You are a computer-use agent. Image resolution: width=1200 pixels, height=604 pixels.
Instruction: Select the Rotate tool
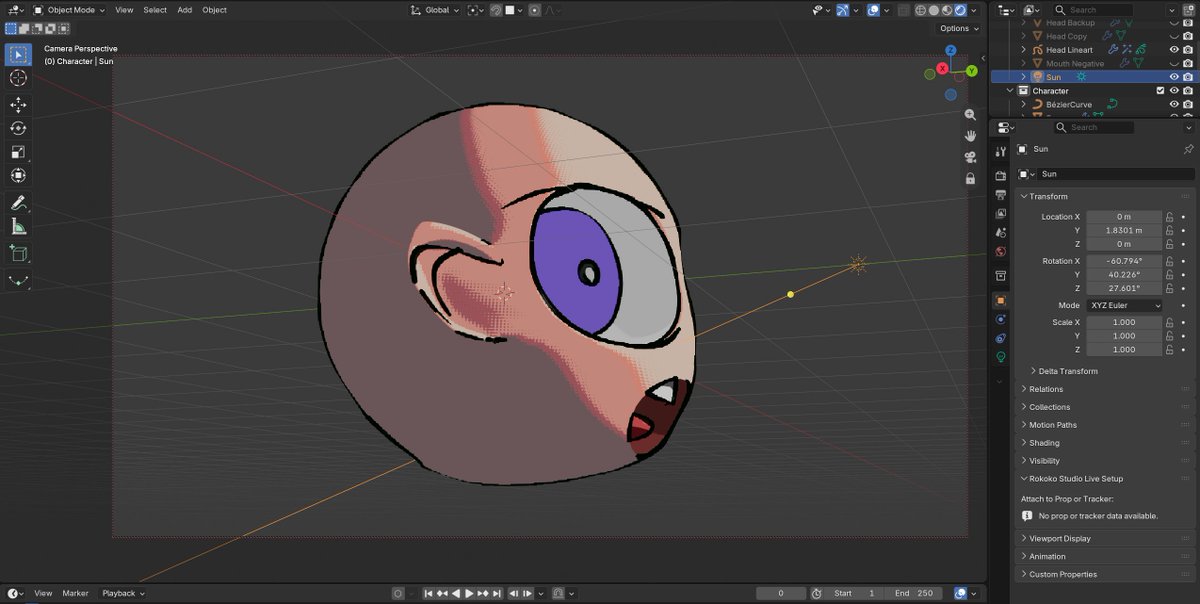pyautogui.click(x=18, y=128)
